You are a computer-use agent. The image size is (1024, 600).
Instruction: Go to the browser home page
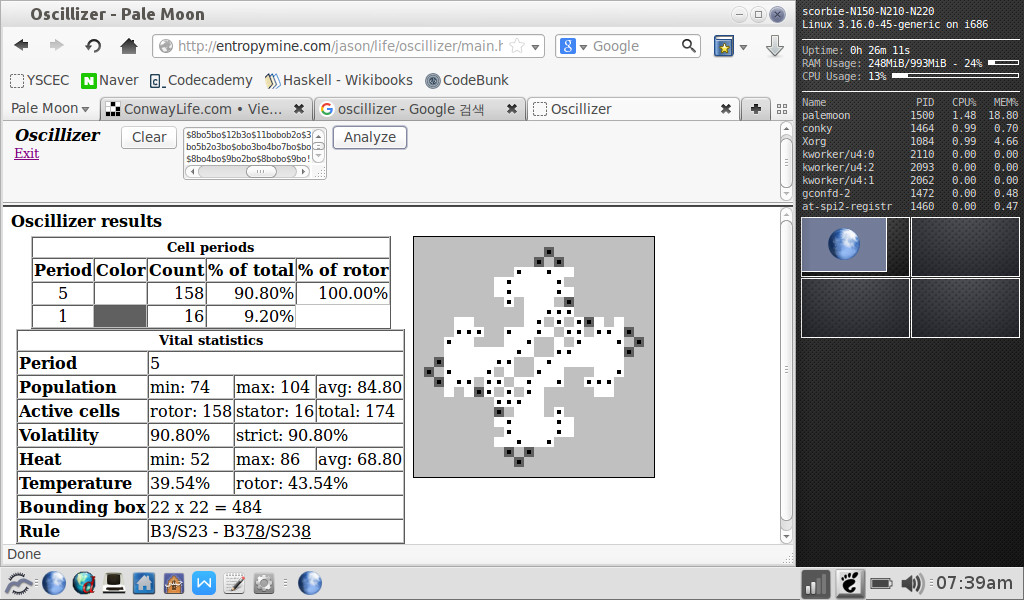click(129, 46)
